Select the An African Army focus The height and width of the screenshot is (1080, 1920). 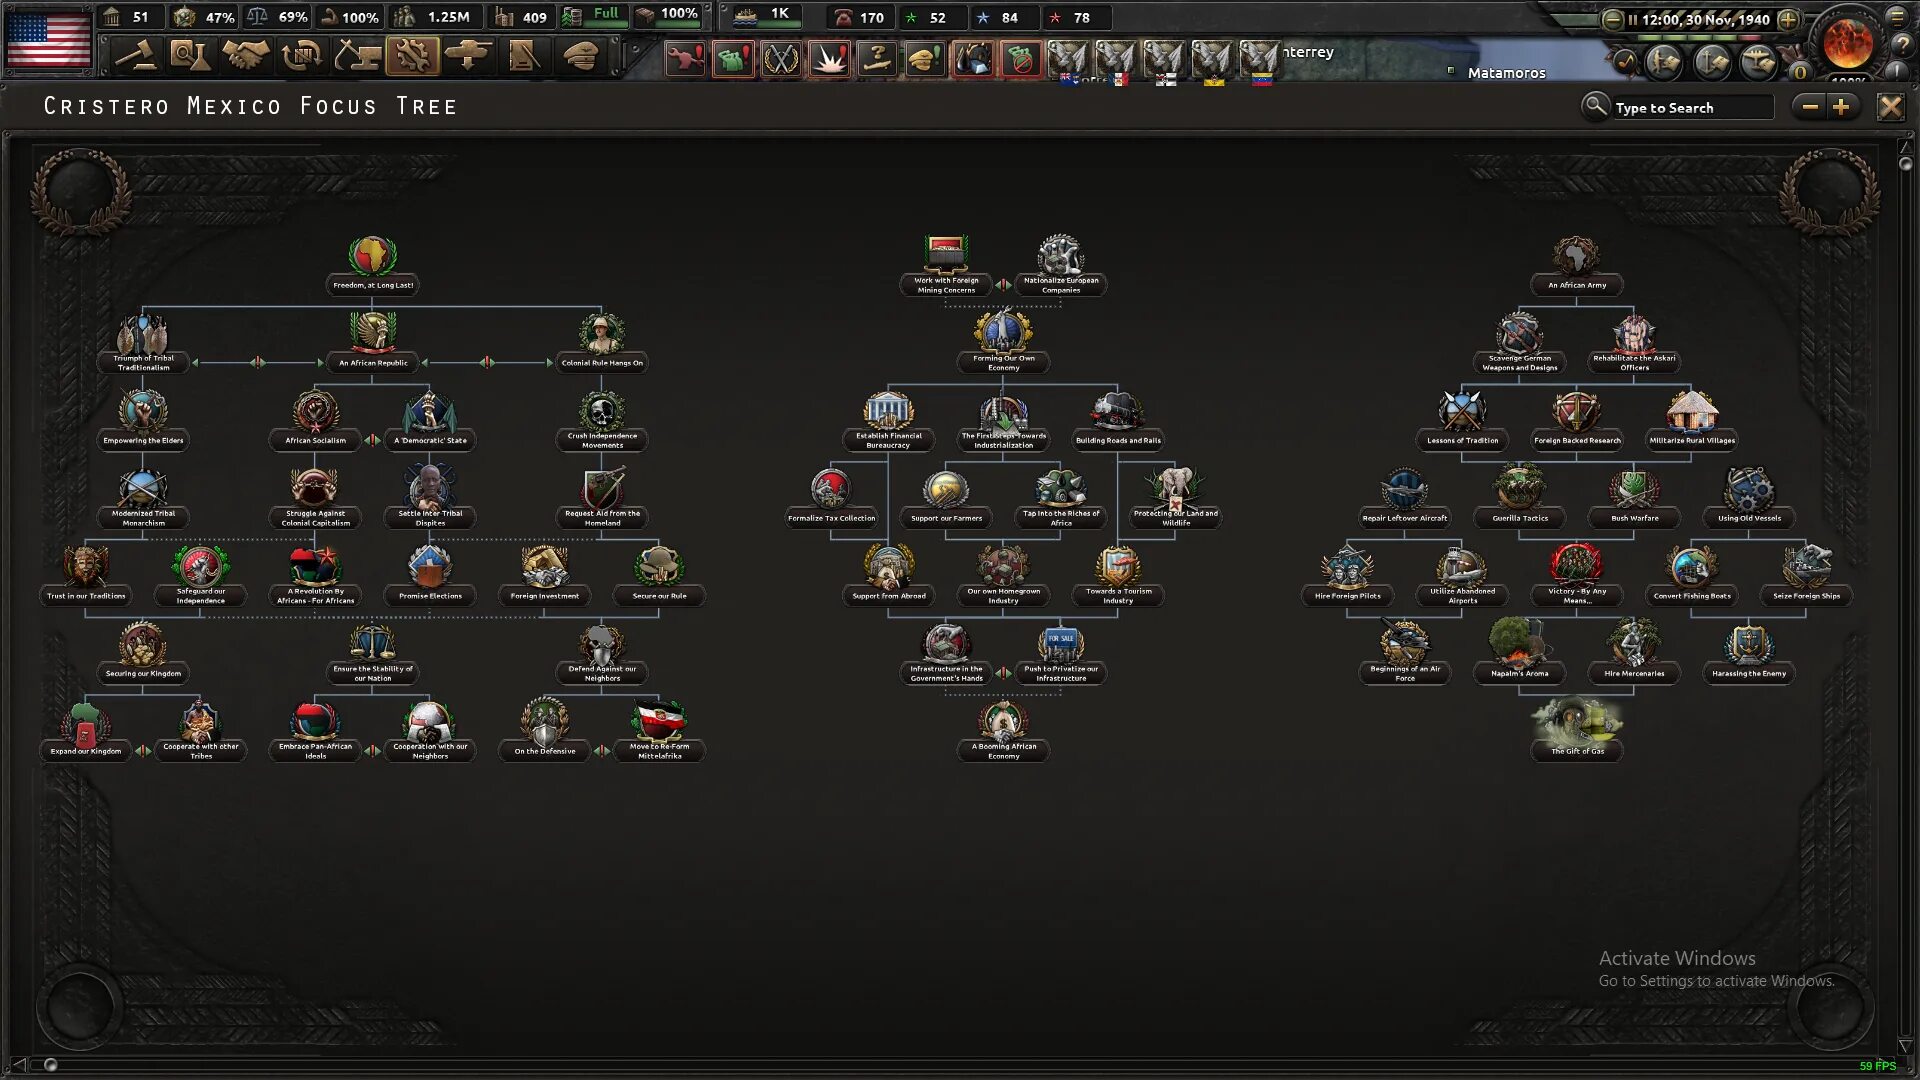coord(1577,266)
